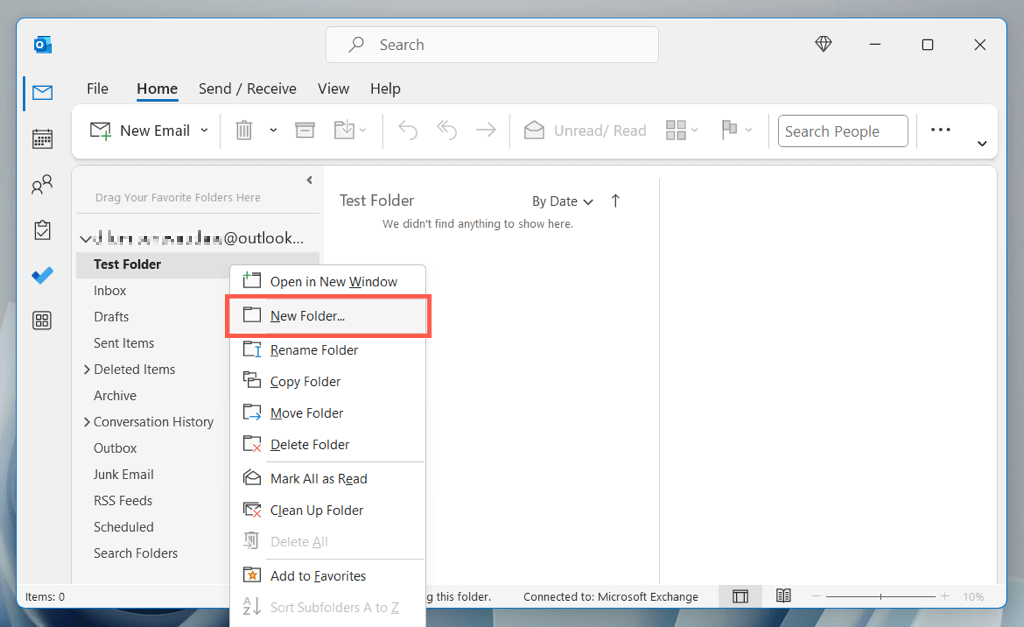Open the To Do checkmark icon

tap(42, 275)
